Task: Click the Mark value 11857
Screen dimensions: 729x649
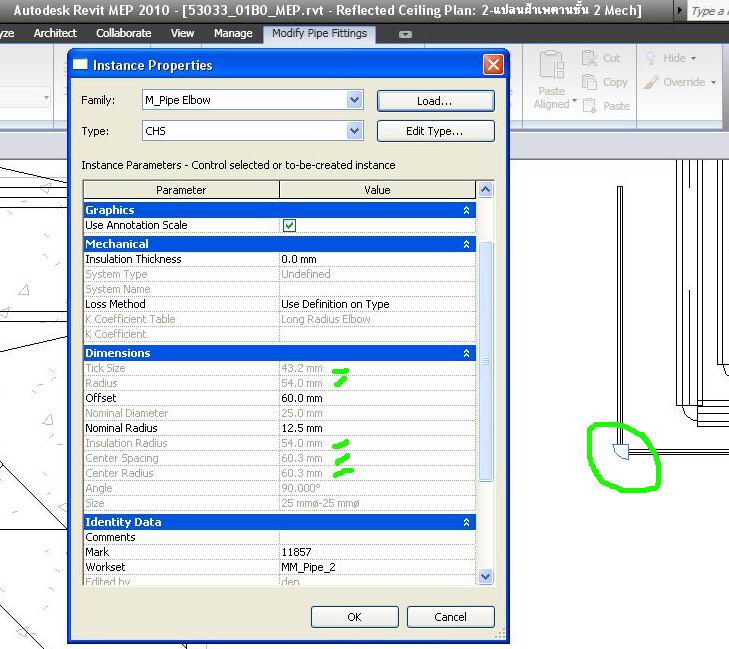Action: pyautogui.click(x=377, y=552)
